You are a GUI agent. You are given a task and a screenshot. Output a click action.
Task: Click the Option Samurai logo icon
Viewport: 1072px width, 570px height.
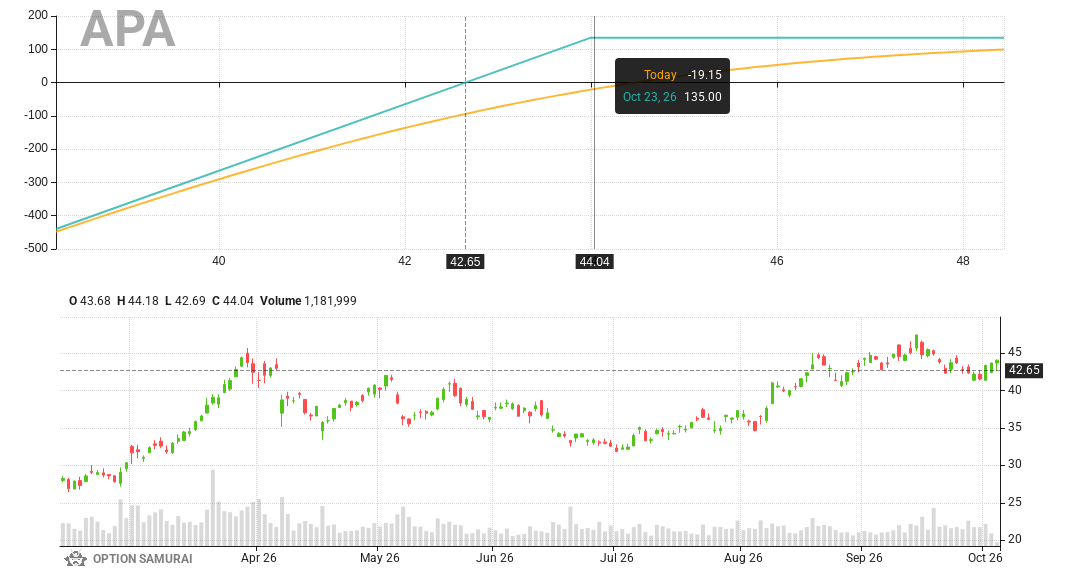point(75,558)
